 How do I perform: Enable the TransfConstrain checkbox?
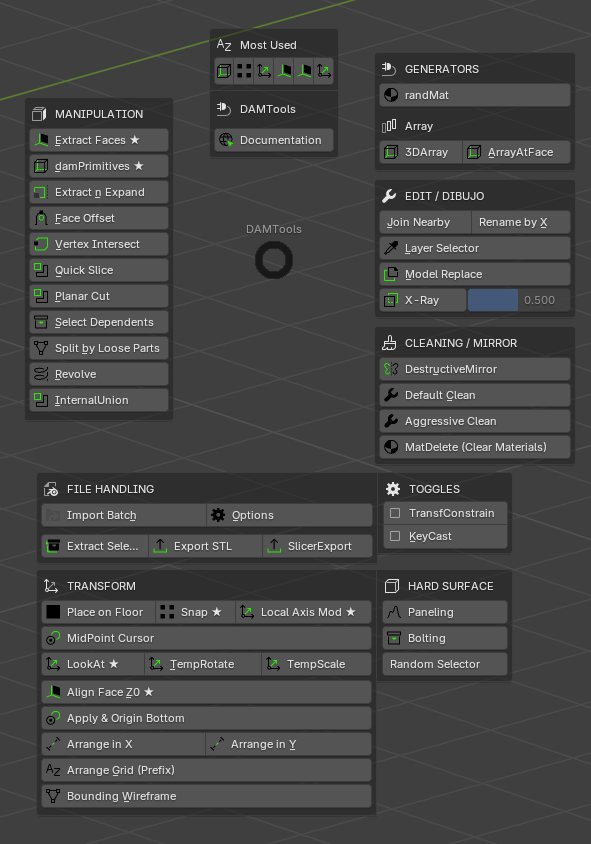[395, 513]
